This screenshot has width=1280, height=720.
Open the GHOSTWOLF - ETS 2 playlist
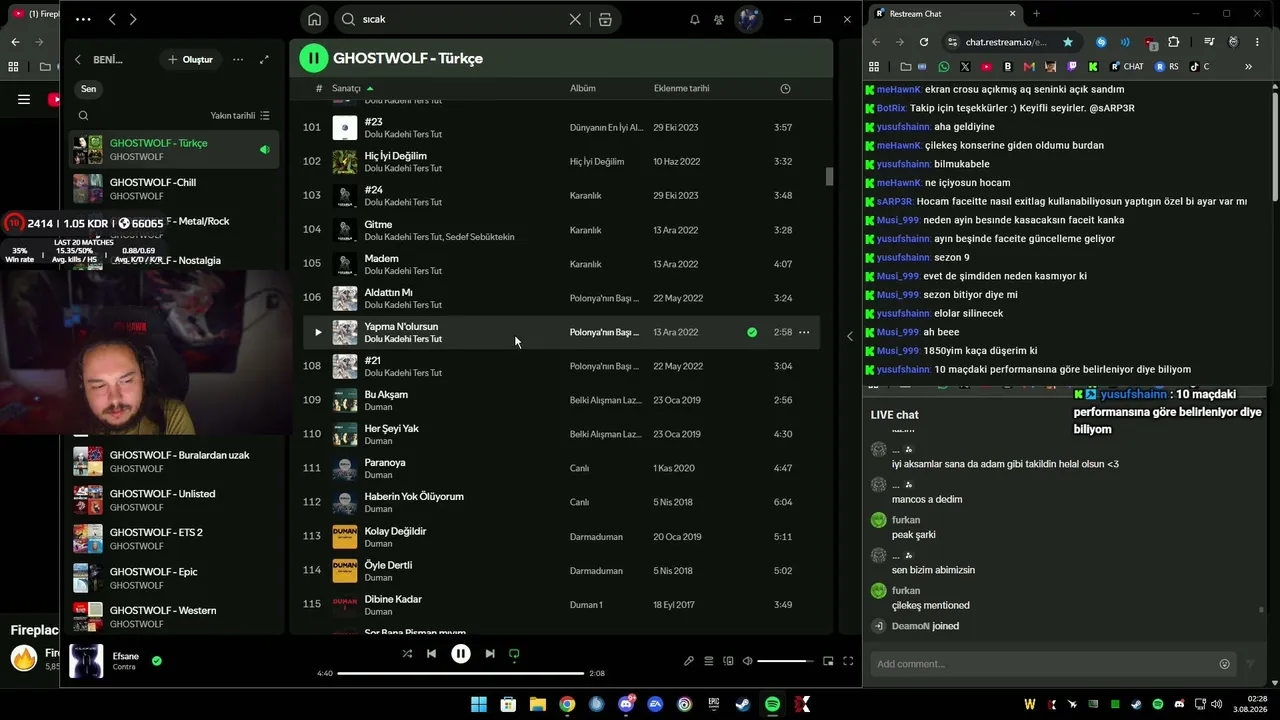click(x=174, y=539)
